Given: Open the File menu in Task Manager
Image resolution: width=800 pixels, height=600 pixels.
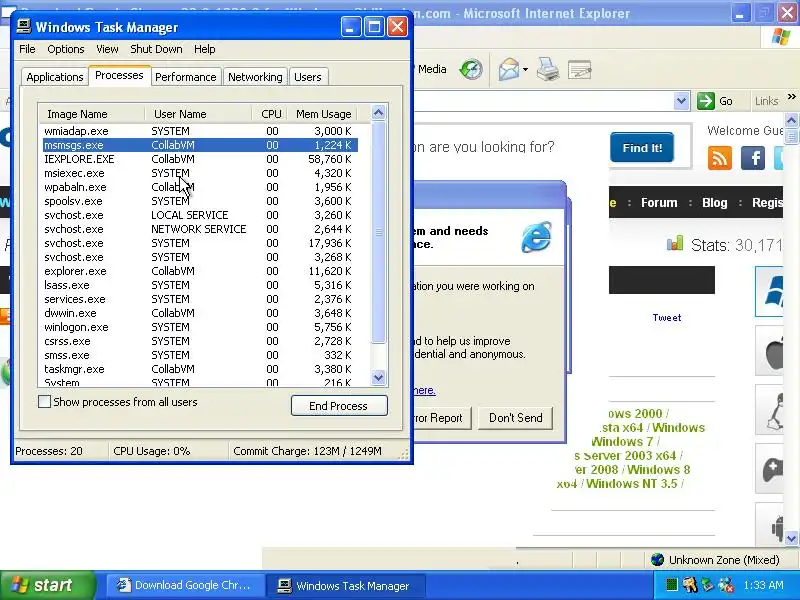Looking at the screenshot, I should 27,49.
